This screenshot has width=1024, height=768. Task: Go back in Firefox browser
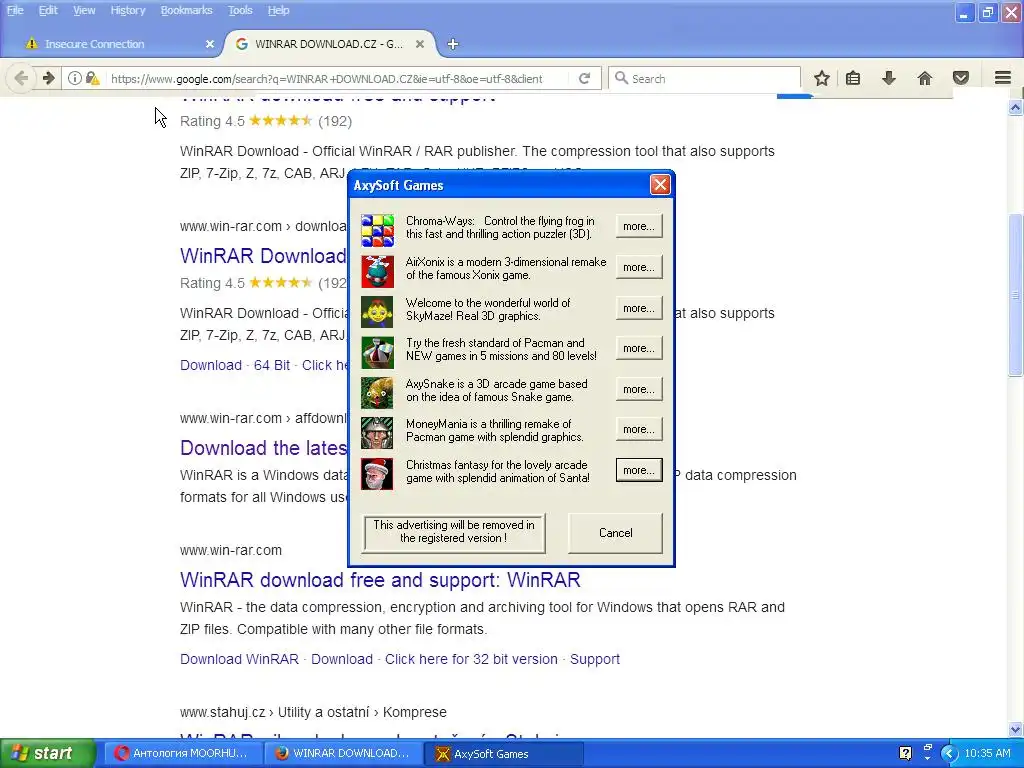tap(20, 78)
